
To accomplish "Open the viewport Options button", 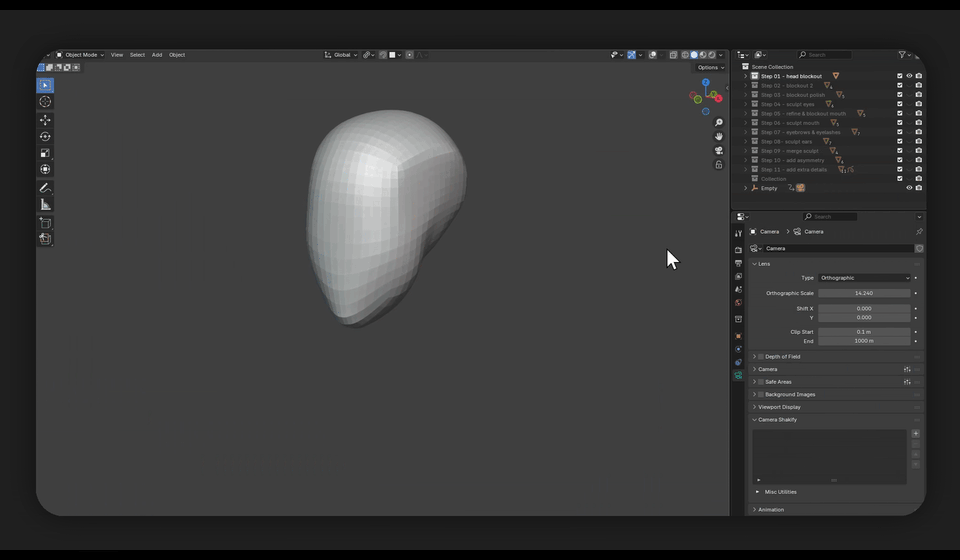I will tap(709, 67).
